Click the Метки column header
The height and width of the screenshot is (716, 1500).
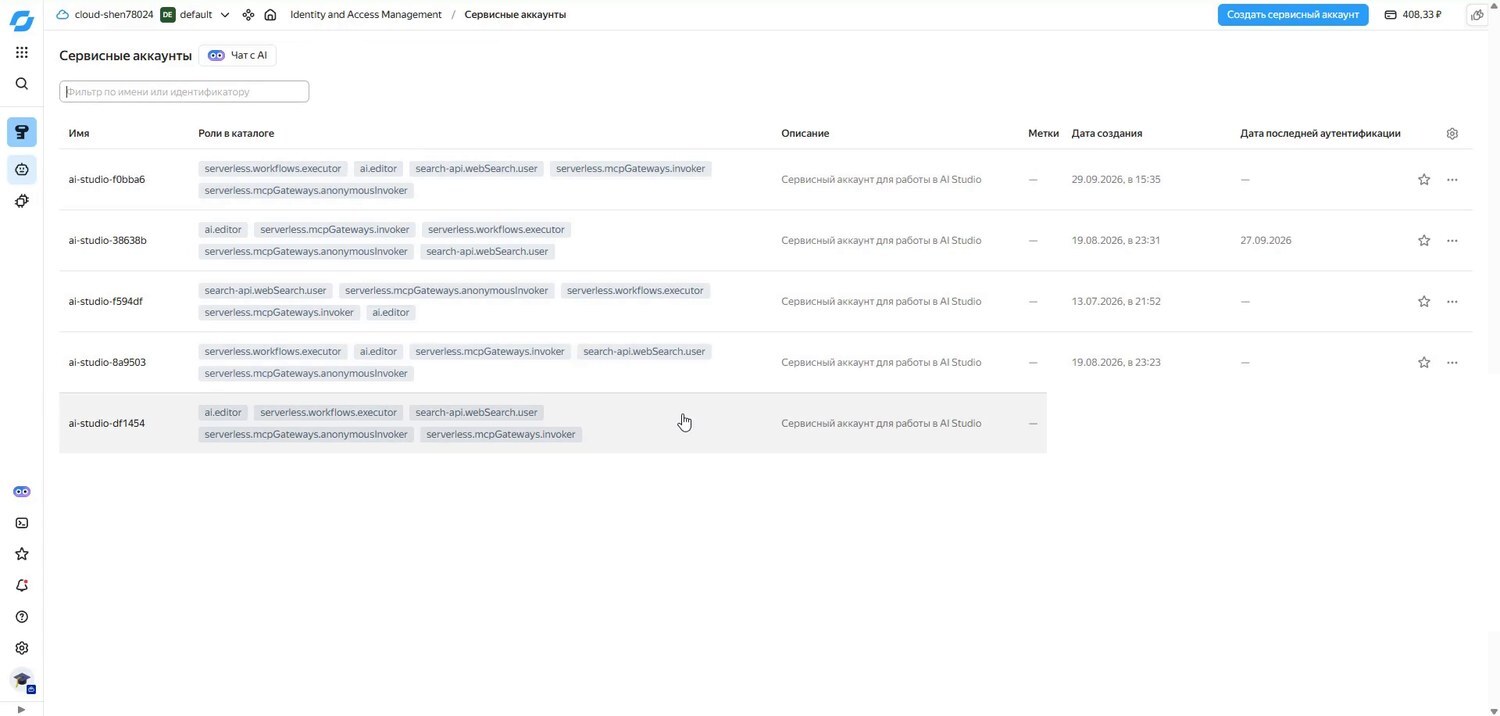1043,134
